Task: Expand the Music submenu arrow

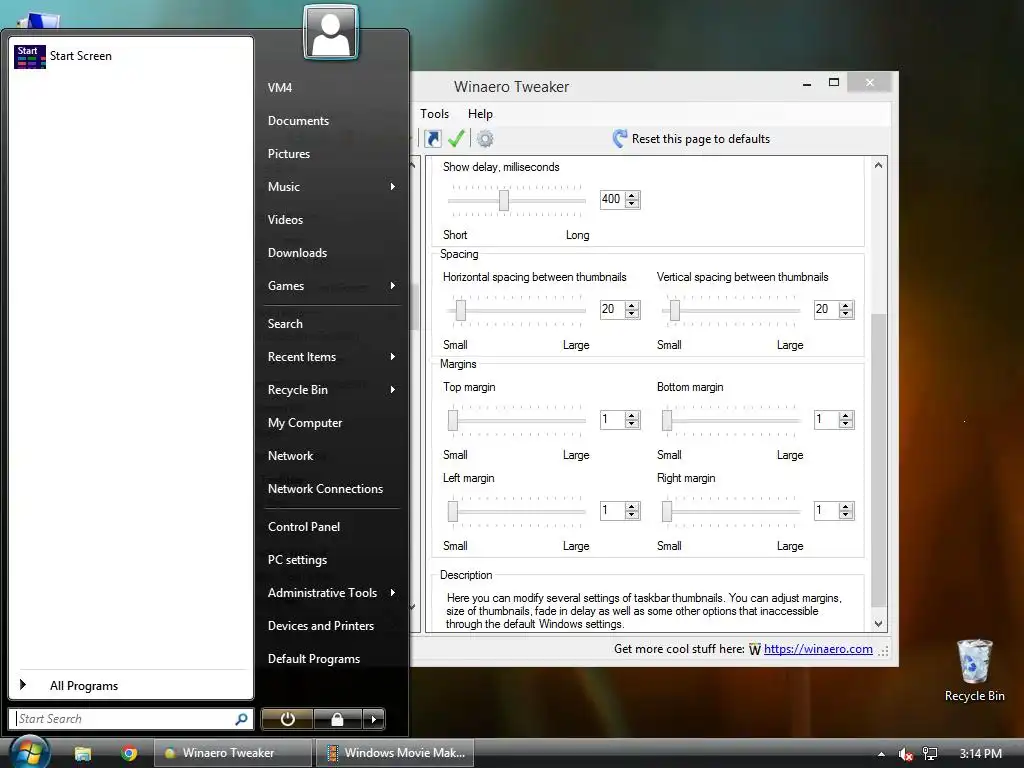Action: 392,187
